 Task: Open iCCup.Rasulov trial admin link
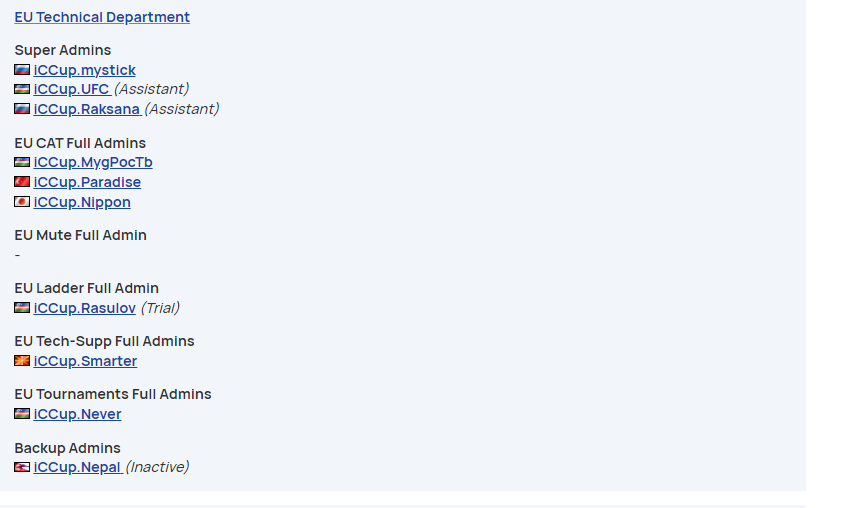point(85,308)
